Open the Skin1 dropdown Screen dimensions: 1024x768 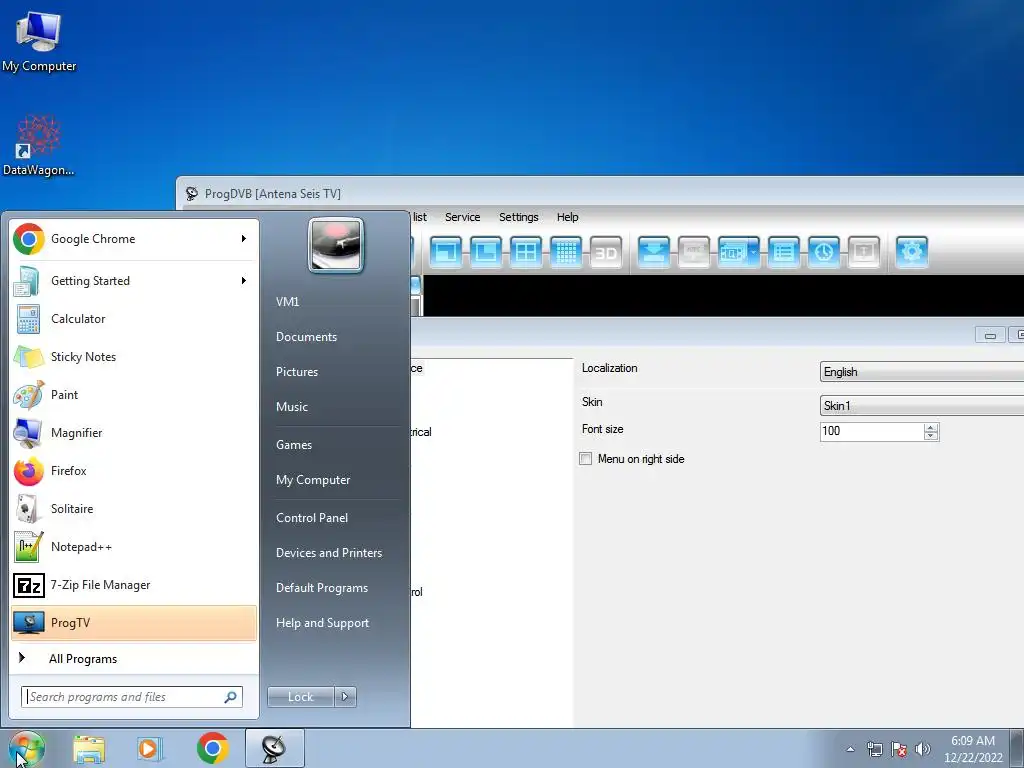click(x=921, y=406)
